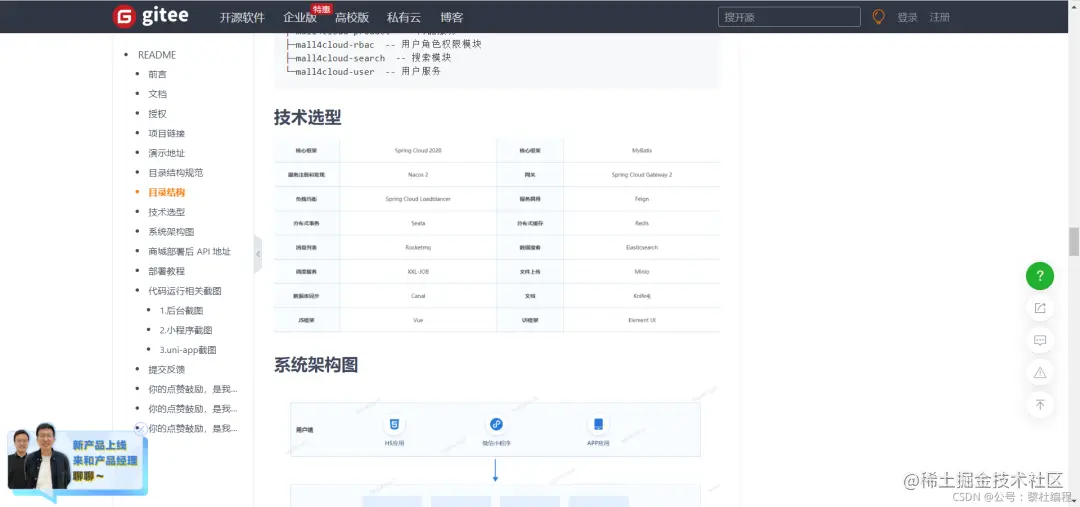This screenshot has width=1080, height=507.
Task: Click the Redis table cell
Action: point(642,223)
